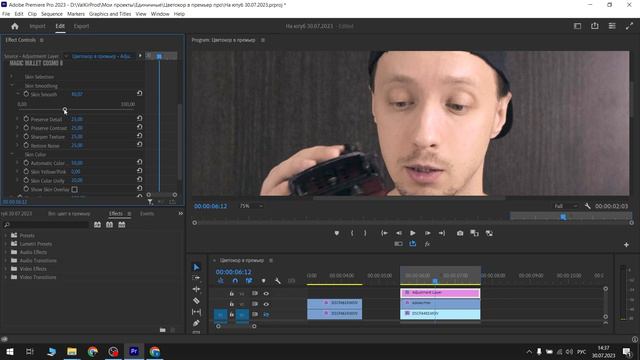Expand the Video Effects folder
The height and width of the screenshot is (360, 640).
click(x=6, y=269)
